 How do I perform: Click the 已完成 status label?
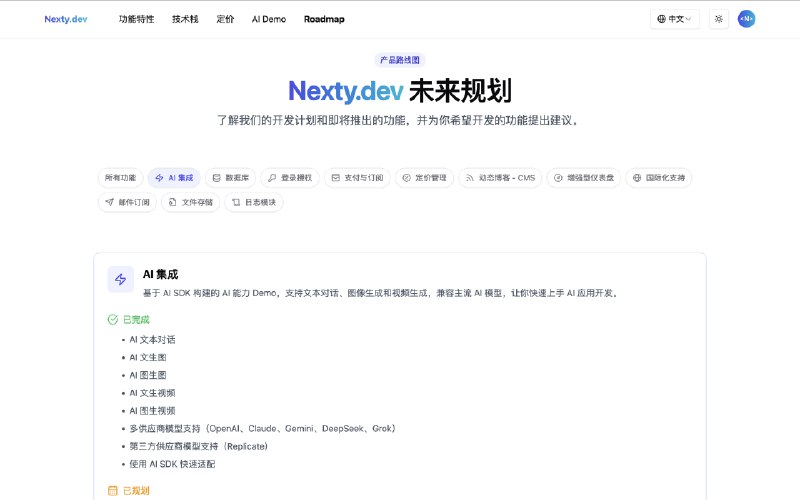[x=136, y=320]
